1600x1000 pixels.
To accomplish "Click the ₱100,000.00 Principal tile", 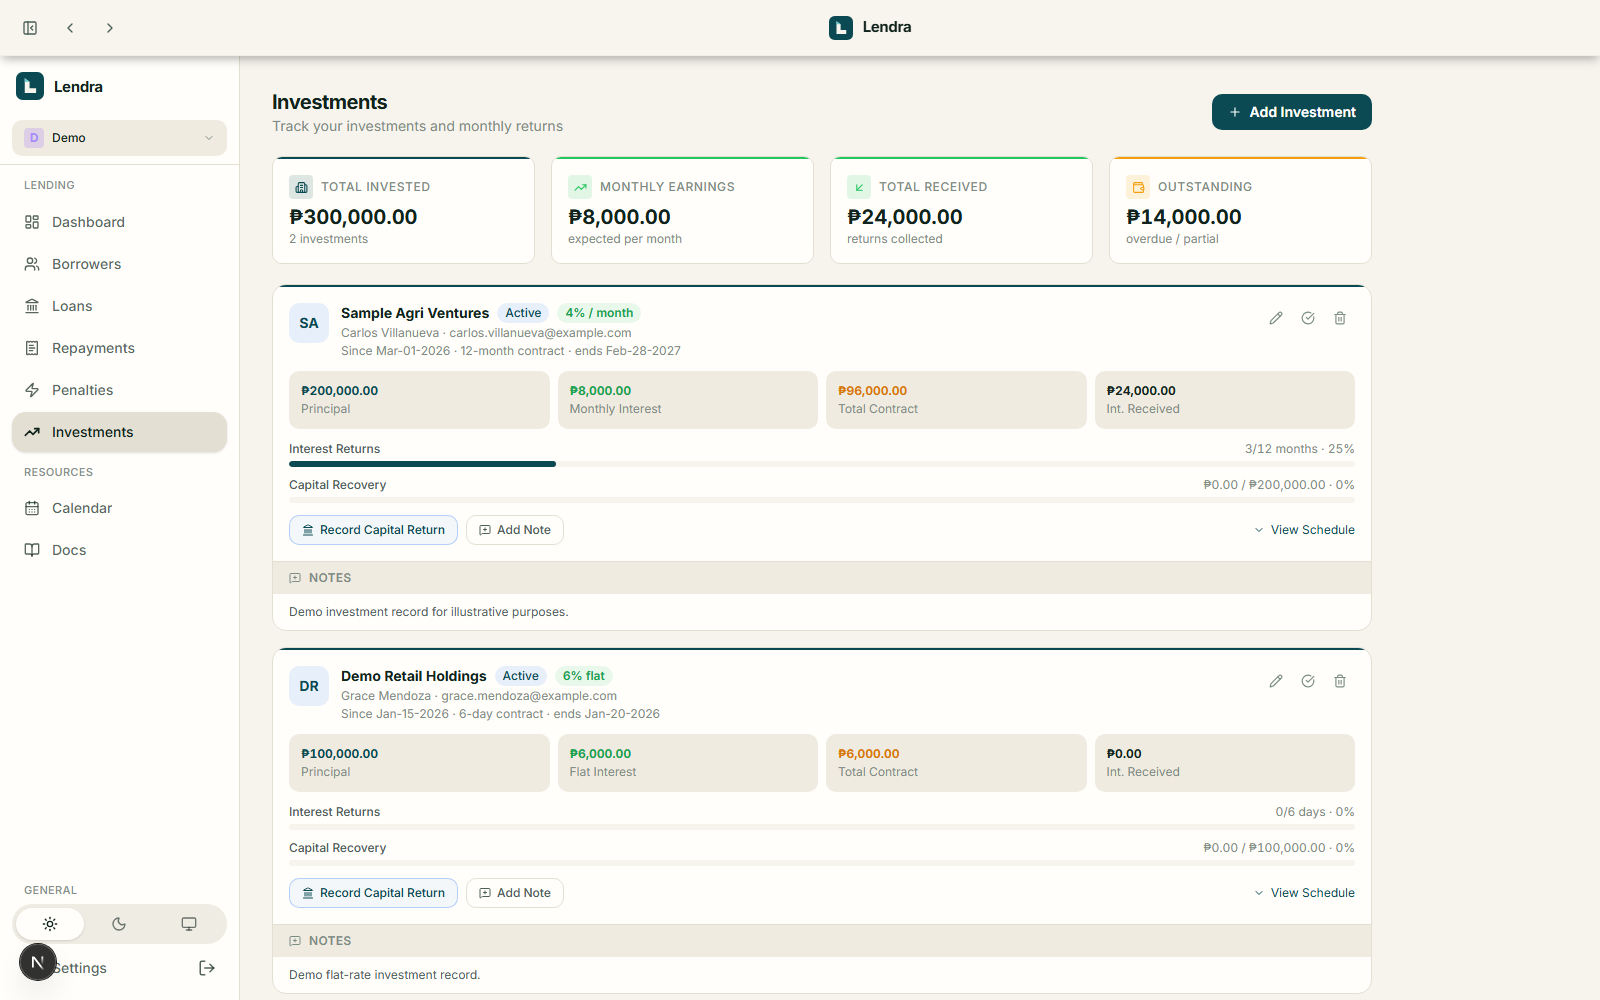I will pyautogui.click(x=419, y=763).
